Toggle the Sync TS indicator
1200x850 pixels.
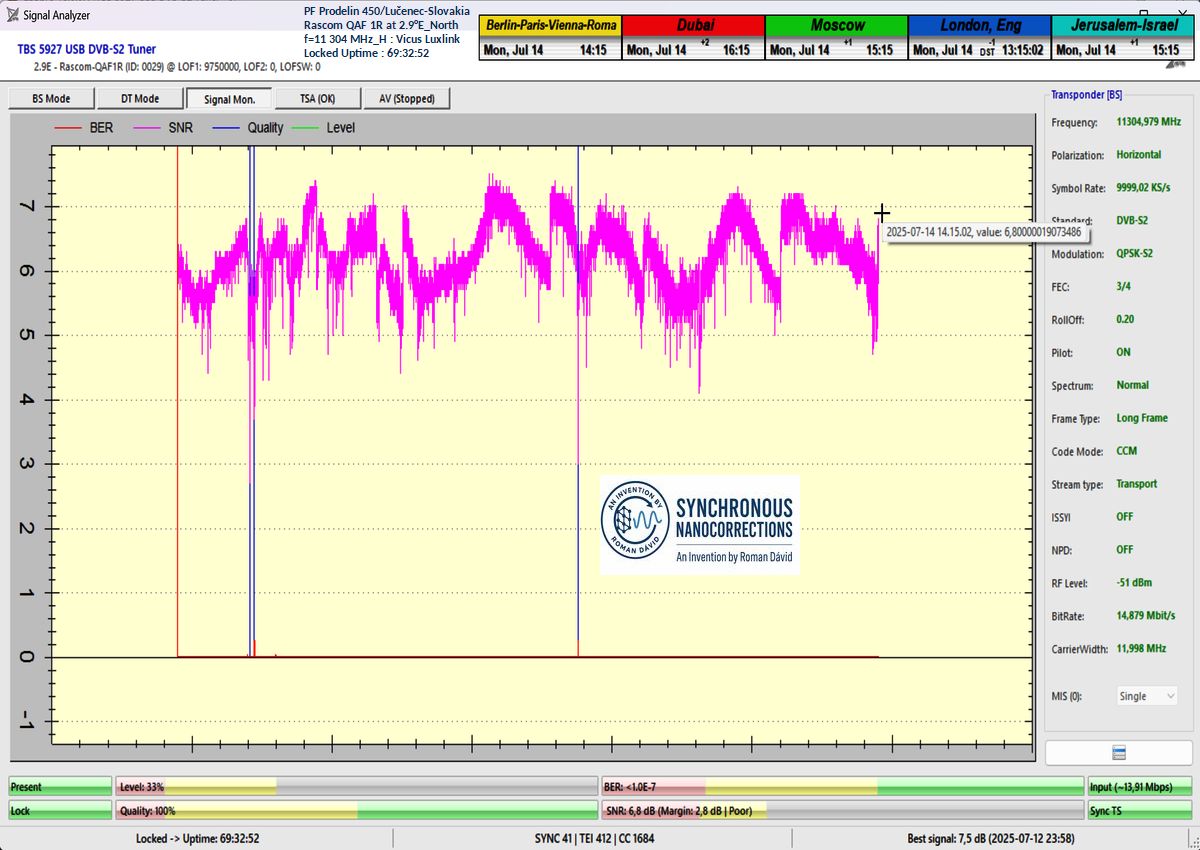tap(1140, 811)
